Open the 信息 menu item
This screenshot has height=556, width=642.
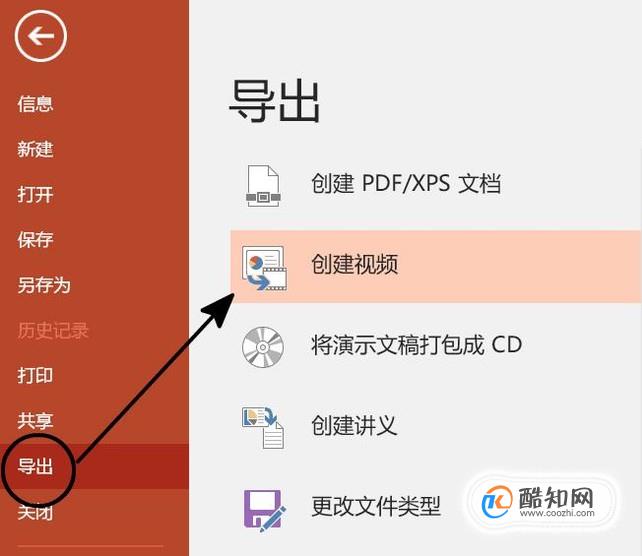(35, 104)
